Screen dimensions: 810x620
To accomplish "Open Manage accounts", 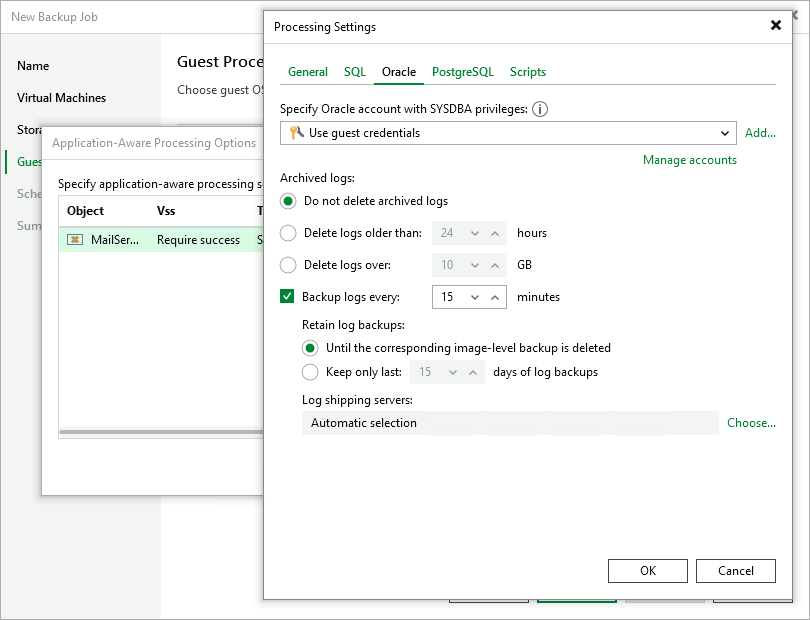I will [689, 159].
